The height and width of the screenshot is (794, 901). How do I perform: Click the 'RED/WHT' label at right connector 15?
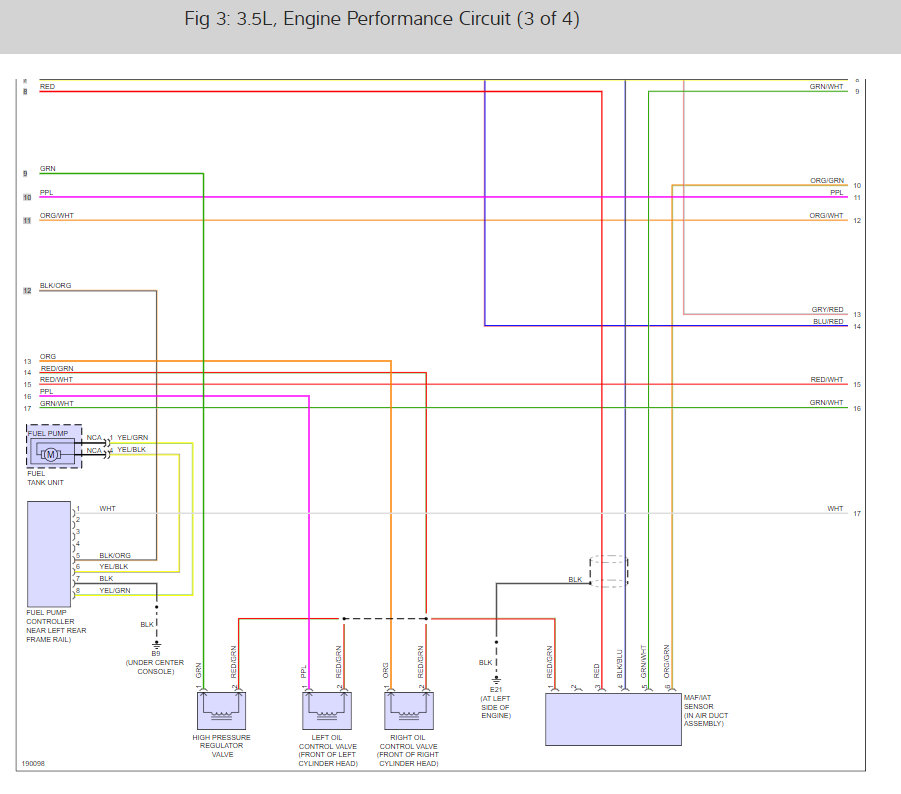pyautogui.click(x=827, y=380)
